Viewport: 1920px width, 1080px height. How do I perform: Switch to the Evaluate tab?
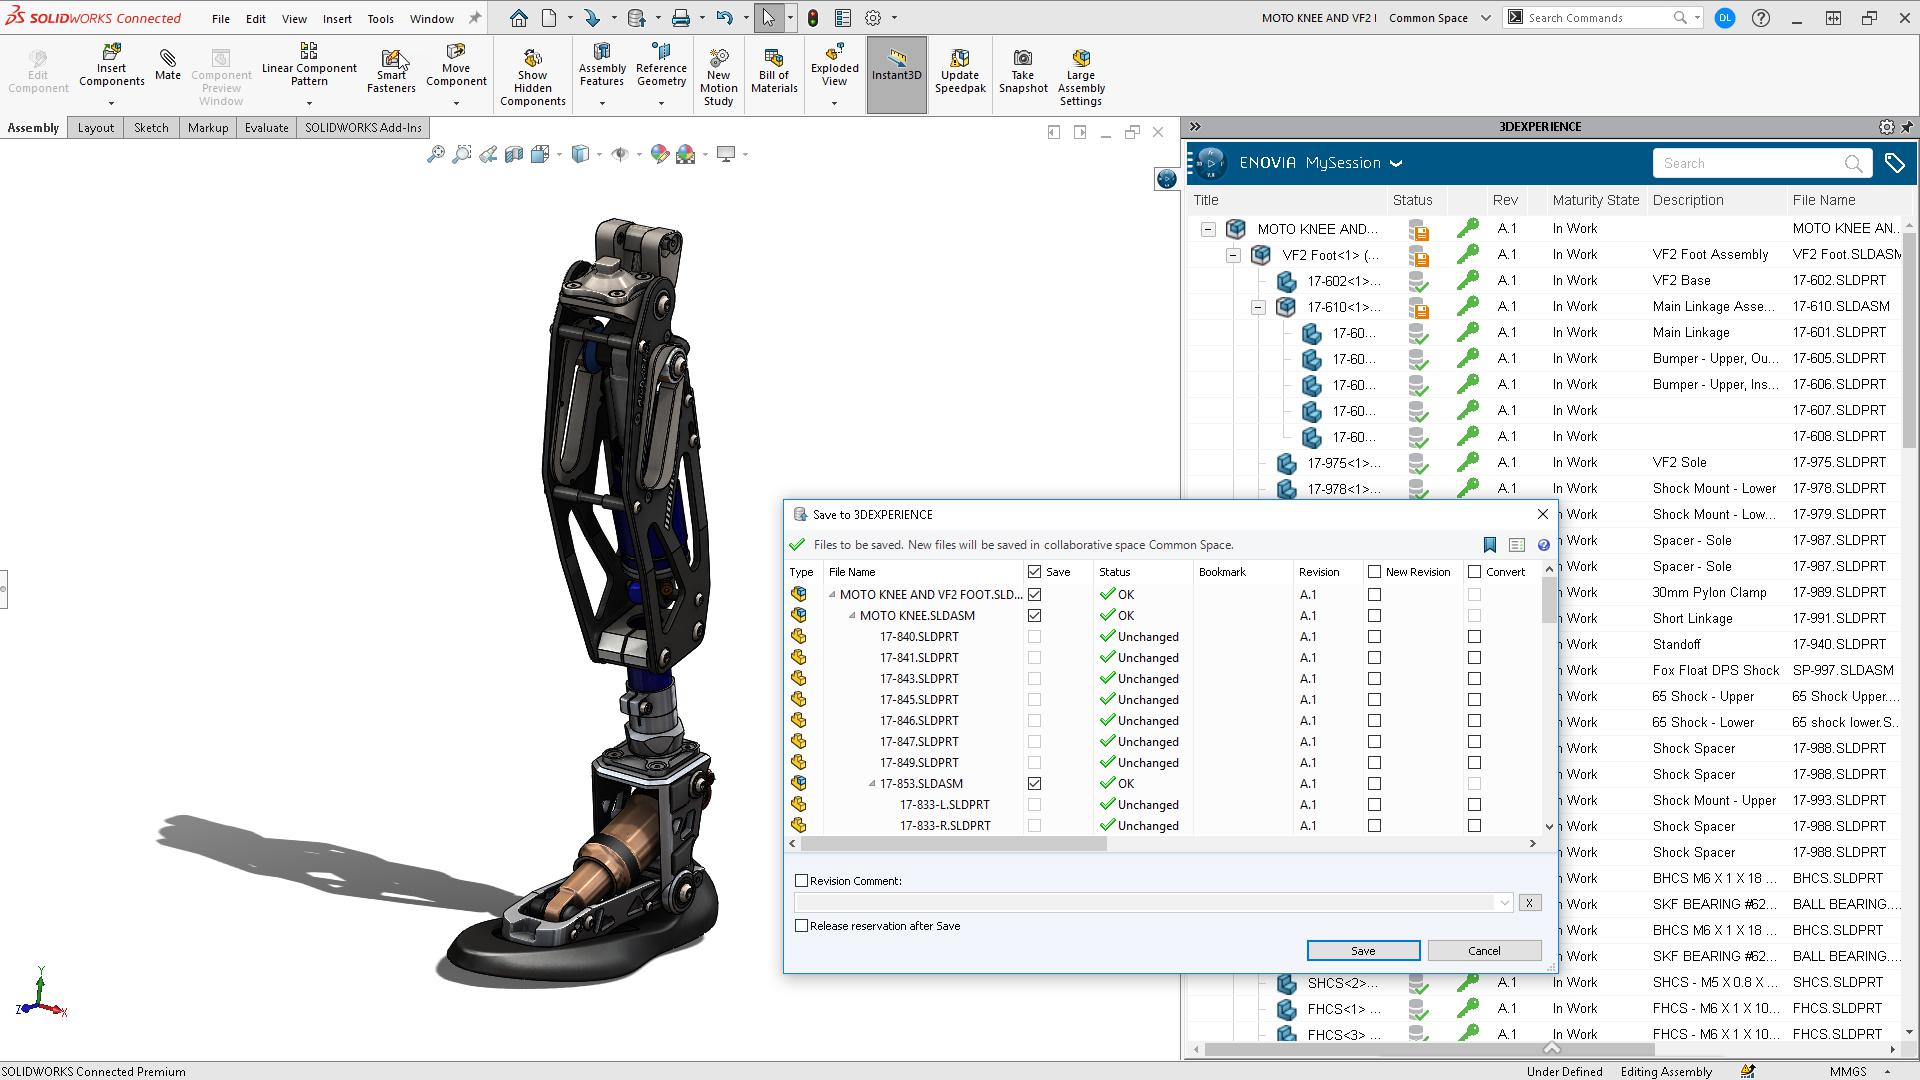click(x=266, y=127)
